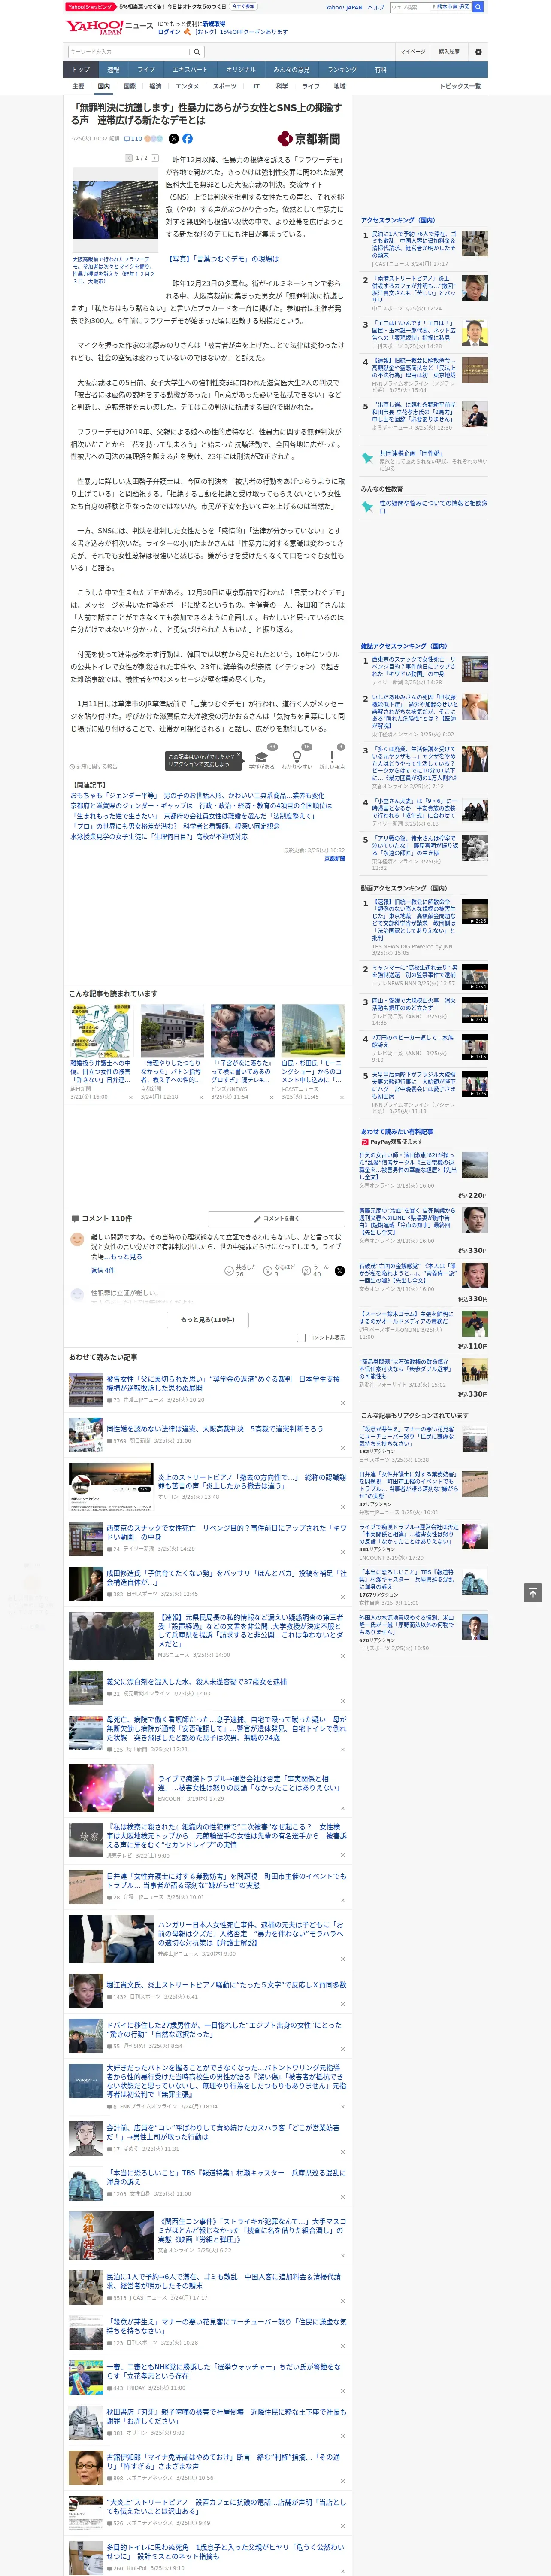Open the エキスパート tab
The width and height of the screenshot is (551, 2576).
point(190,70)
